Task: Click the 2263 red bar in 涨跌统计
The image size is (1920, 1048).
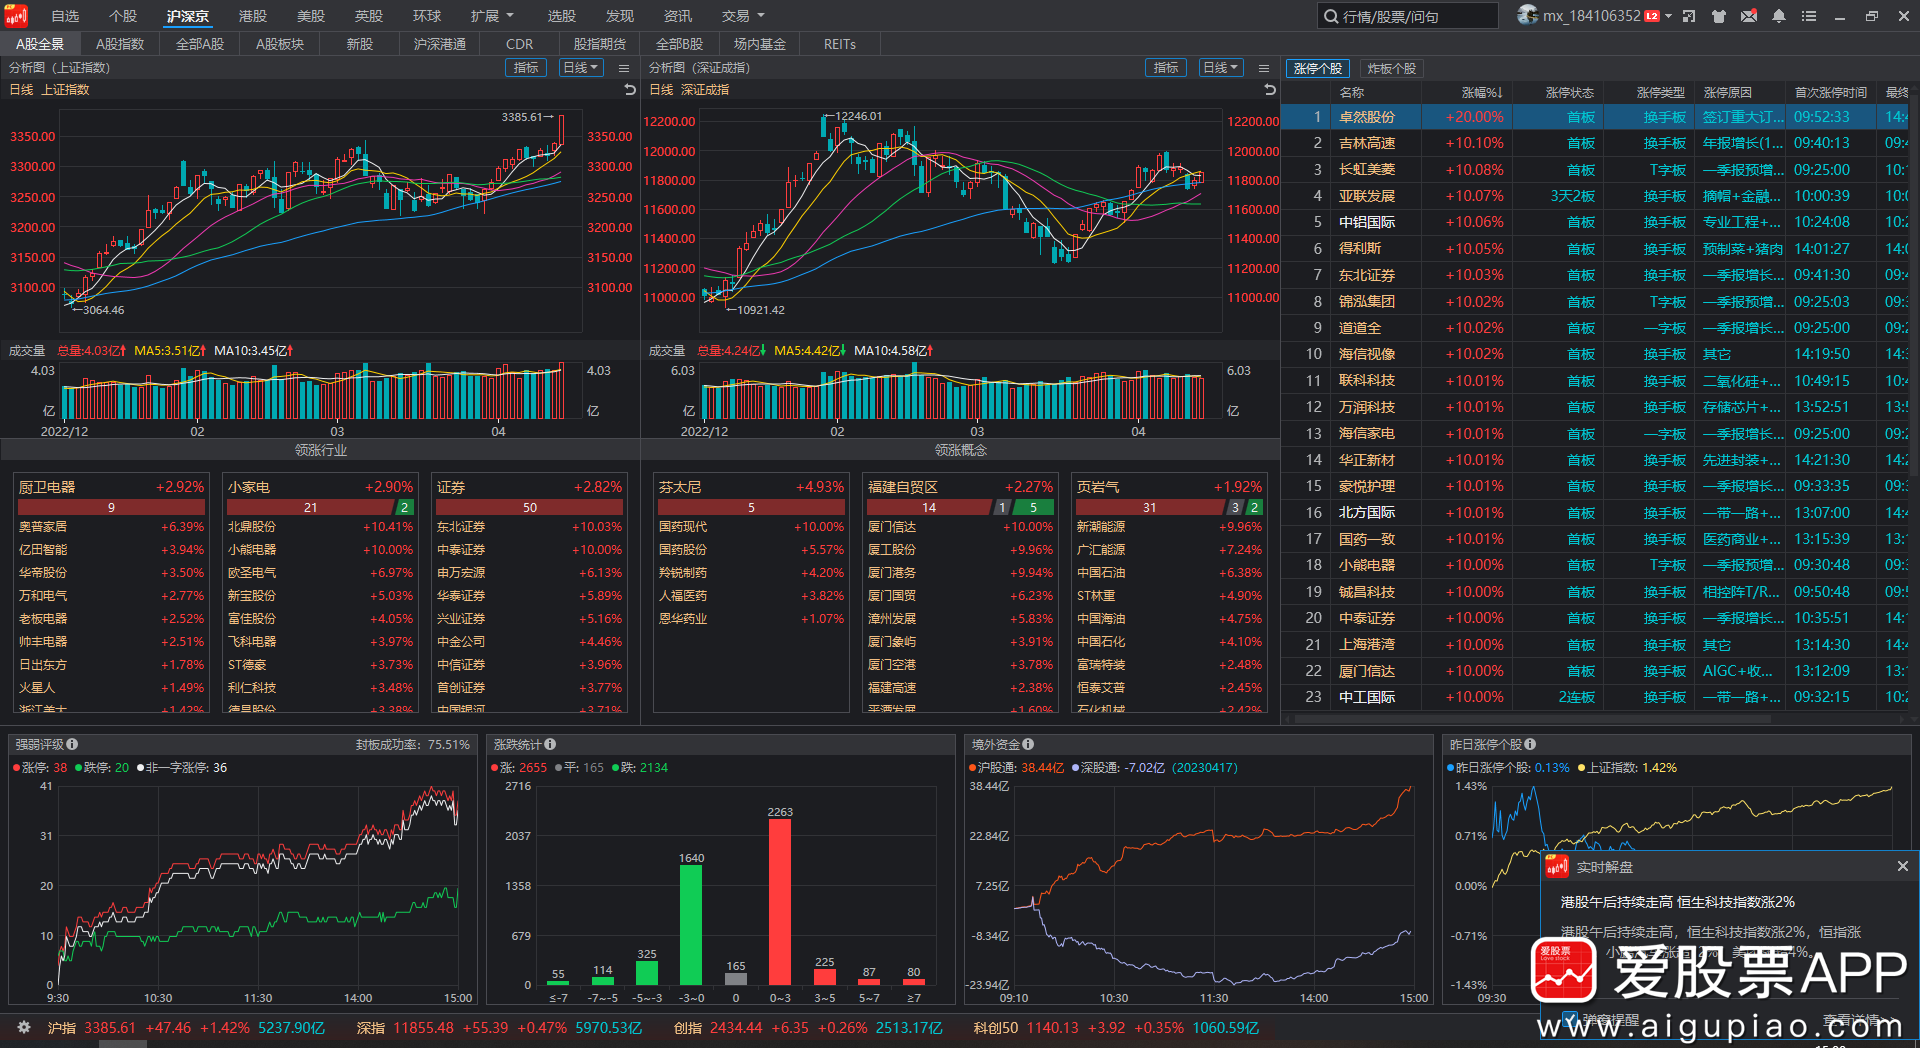Action: pos(780,902)
